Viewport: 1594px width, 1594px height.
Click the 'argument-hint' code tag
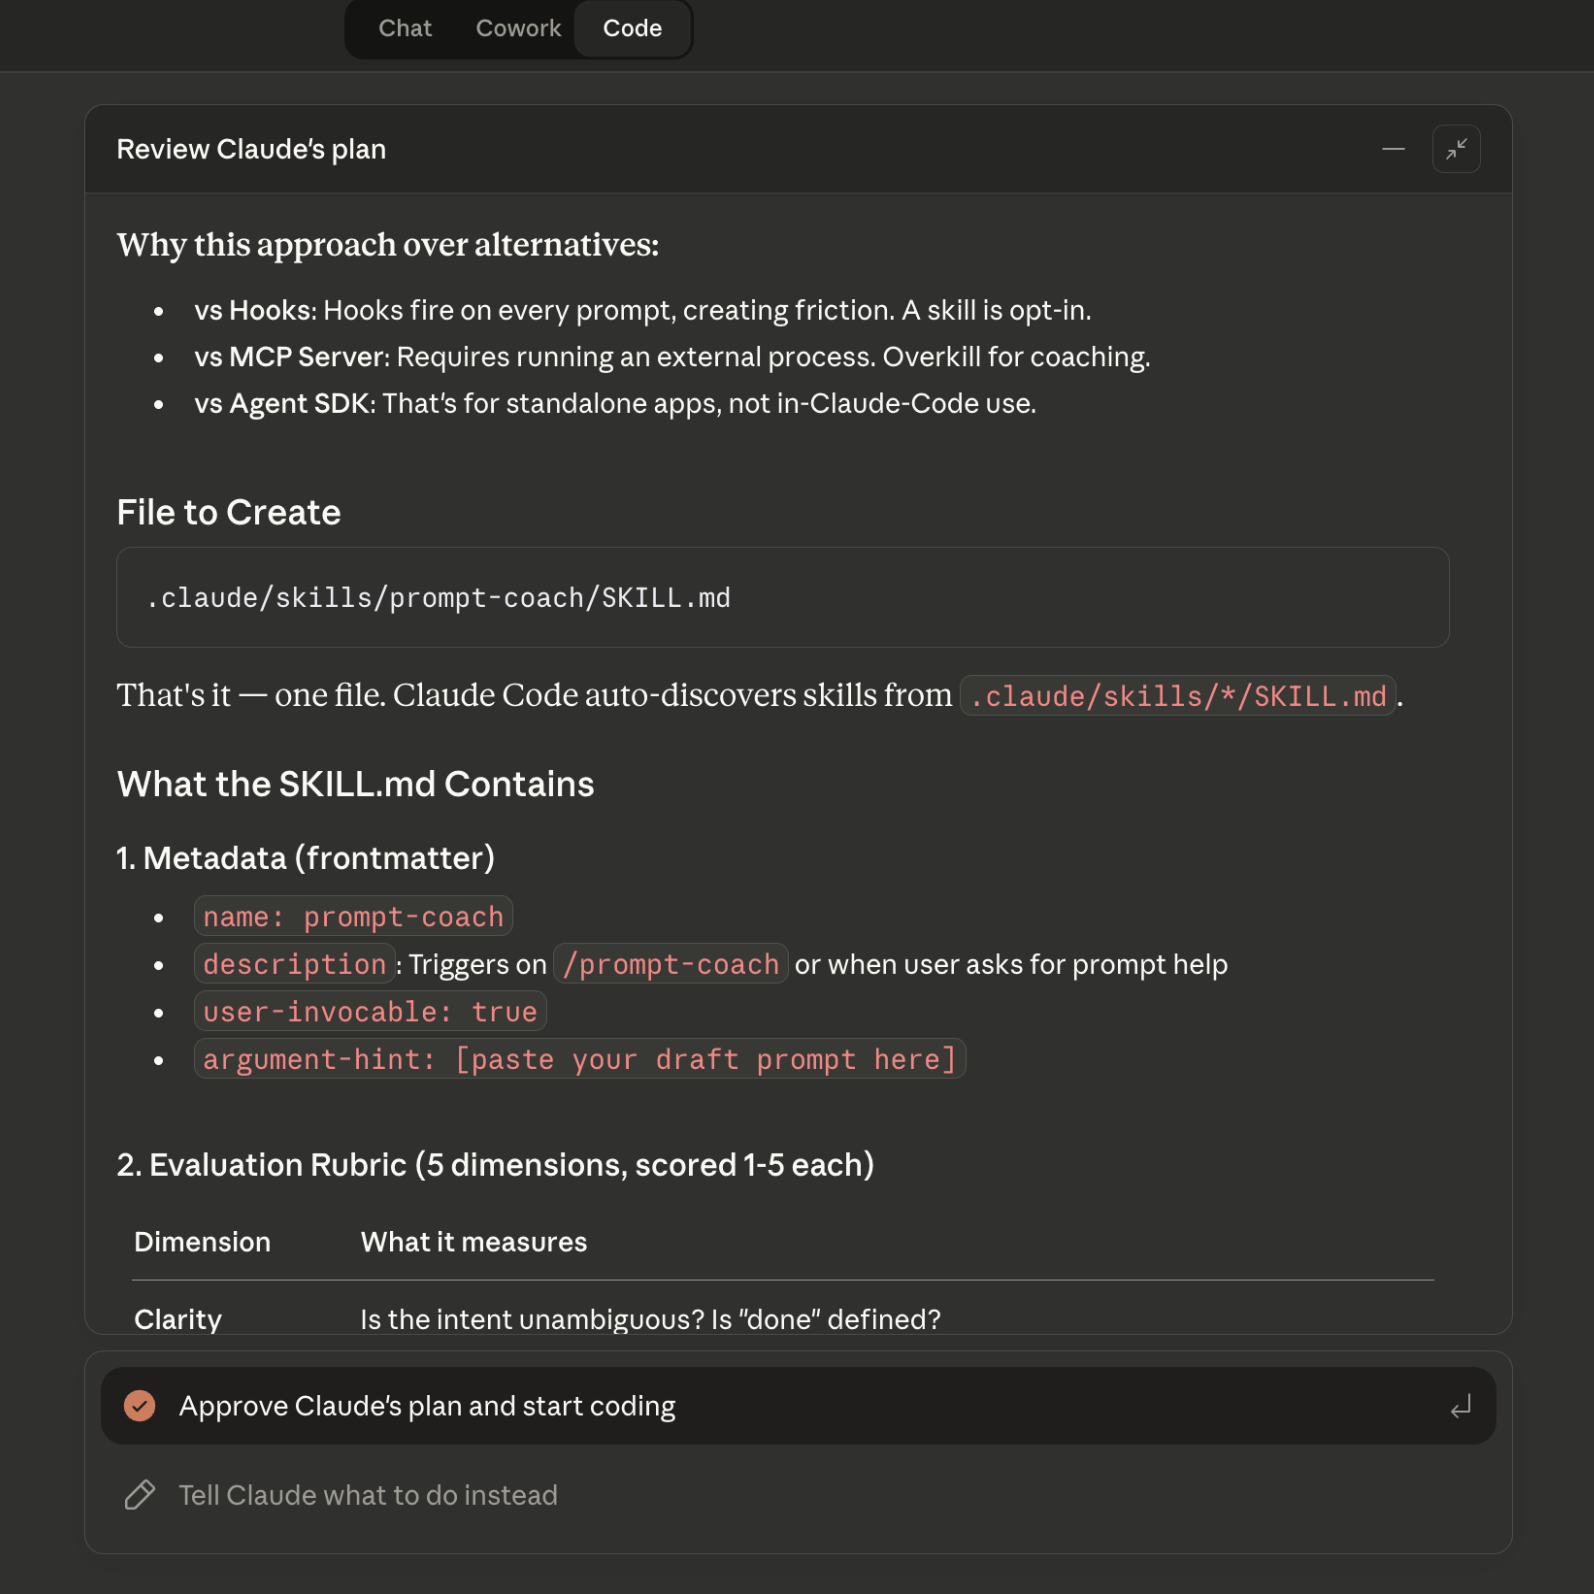tap(580, 1059)
